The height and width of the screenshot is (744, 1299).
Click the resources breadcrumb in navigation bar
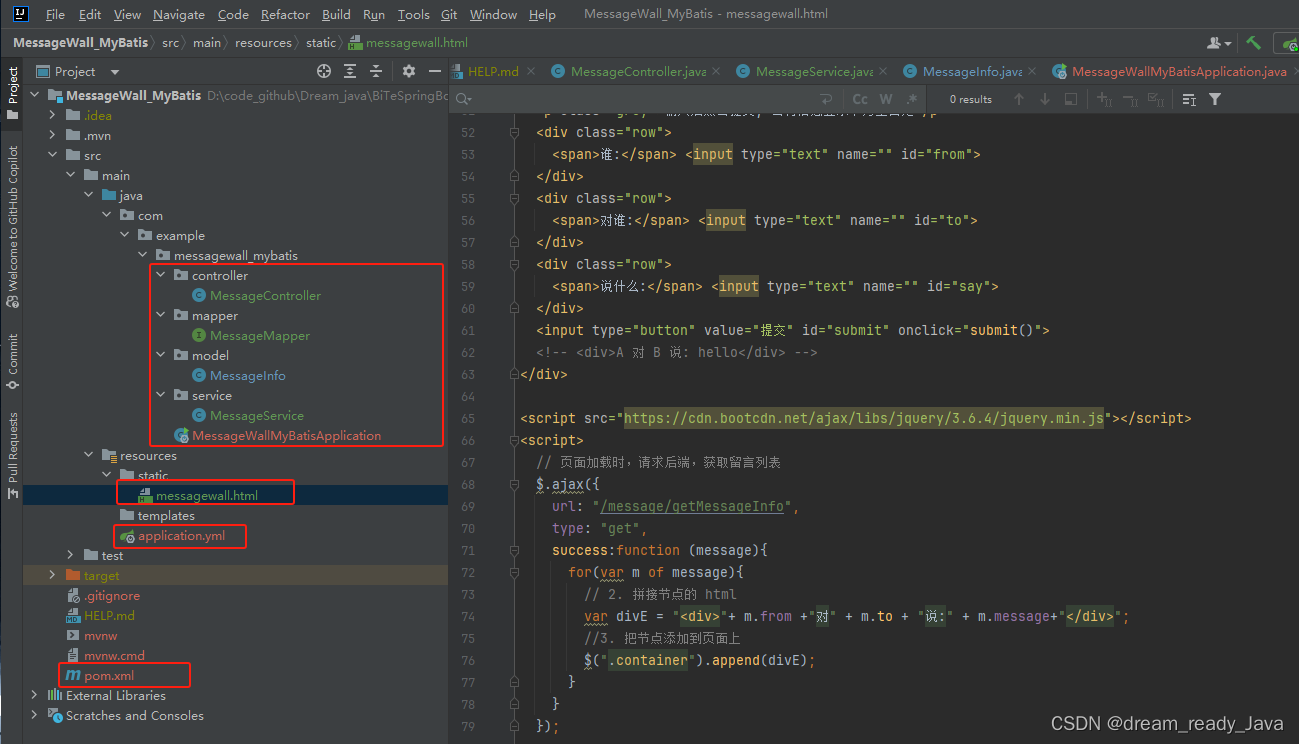coord(264,42)
